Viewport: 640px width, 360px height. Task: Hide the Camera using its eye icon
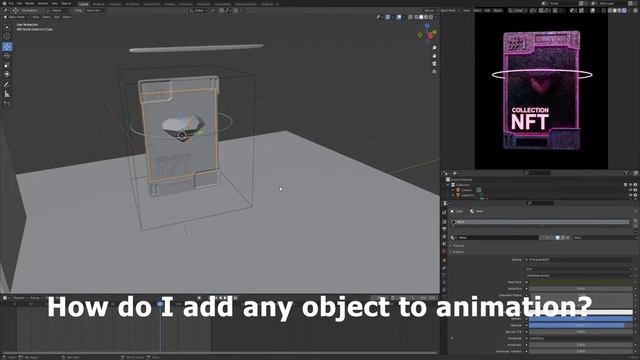[631, 190]
